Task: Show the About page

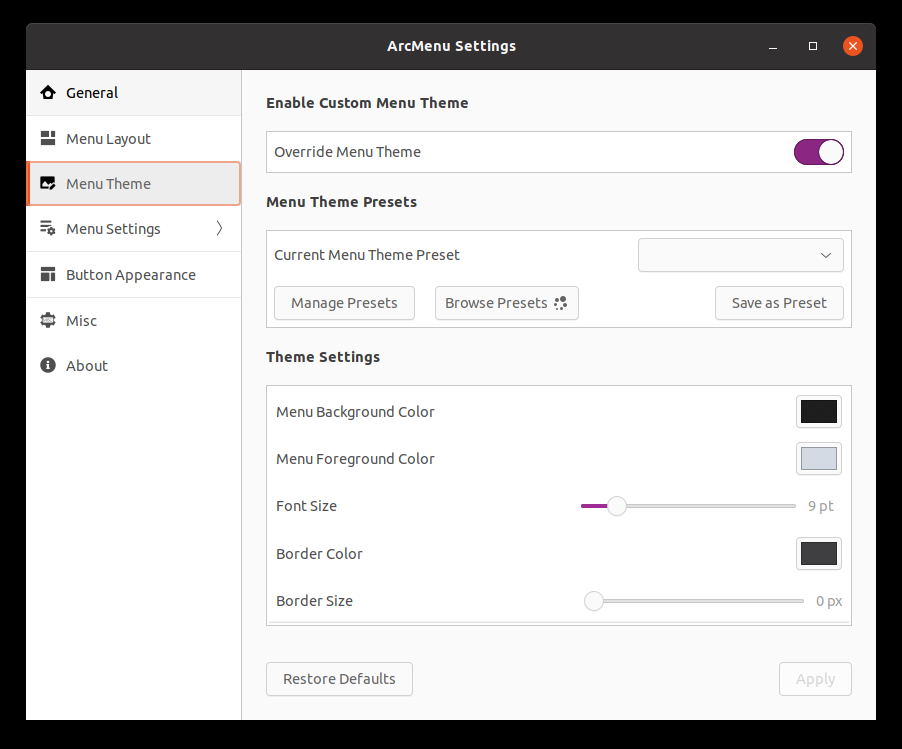Action: point(133,366)
